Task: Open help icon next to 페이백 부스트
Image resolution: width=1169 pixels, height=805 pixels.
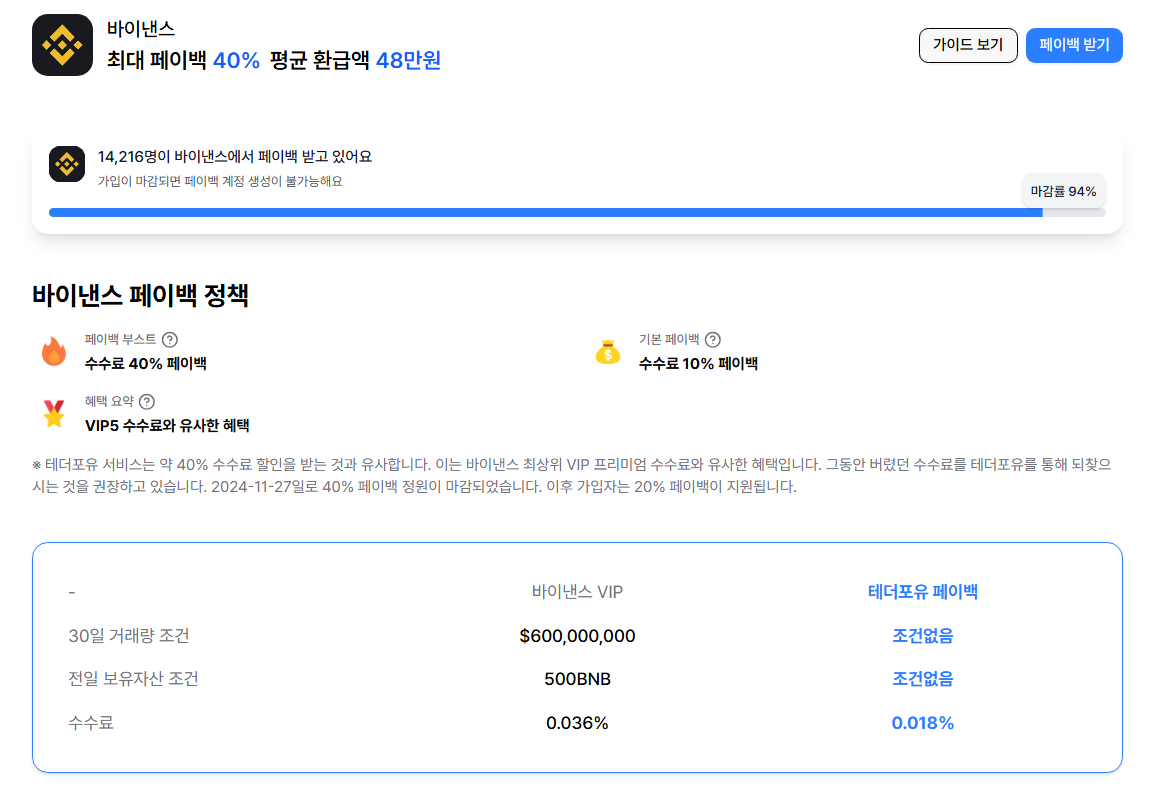Action: coord(170,340)
